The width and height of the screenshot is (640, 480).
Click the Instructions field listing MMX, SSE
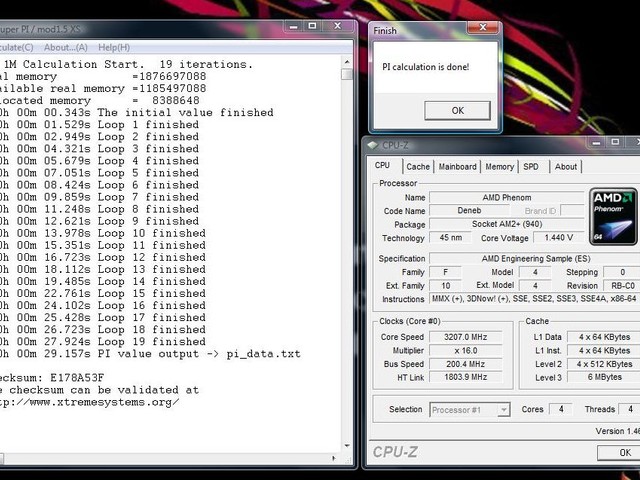(535, 299)
